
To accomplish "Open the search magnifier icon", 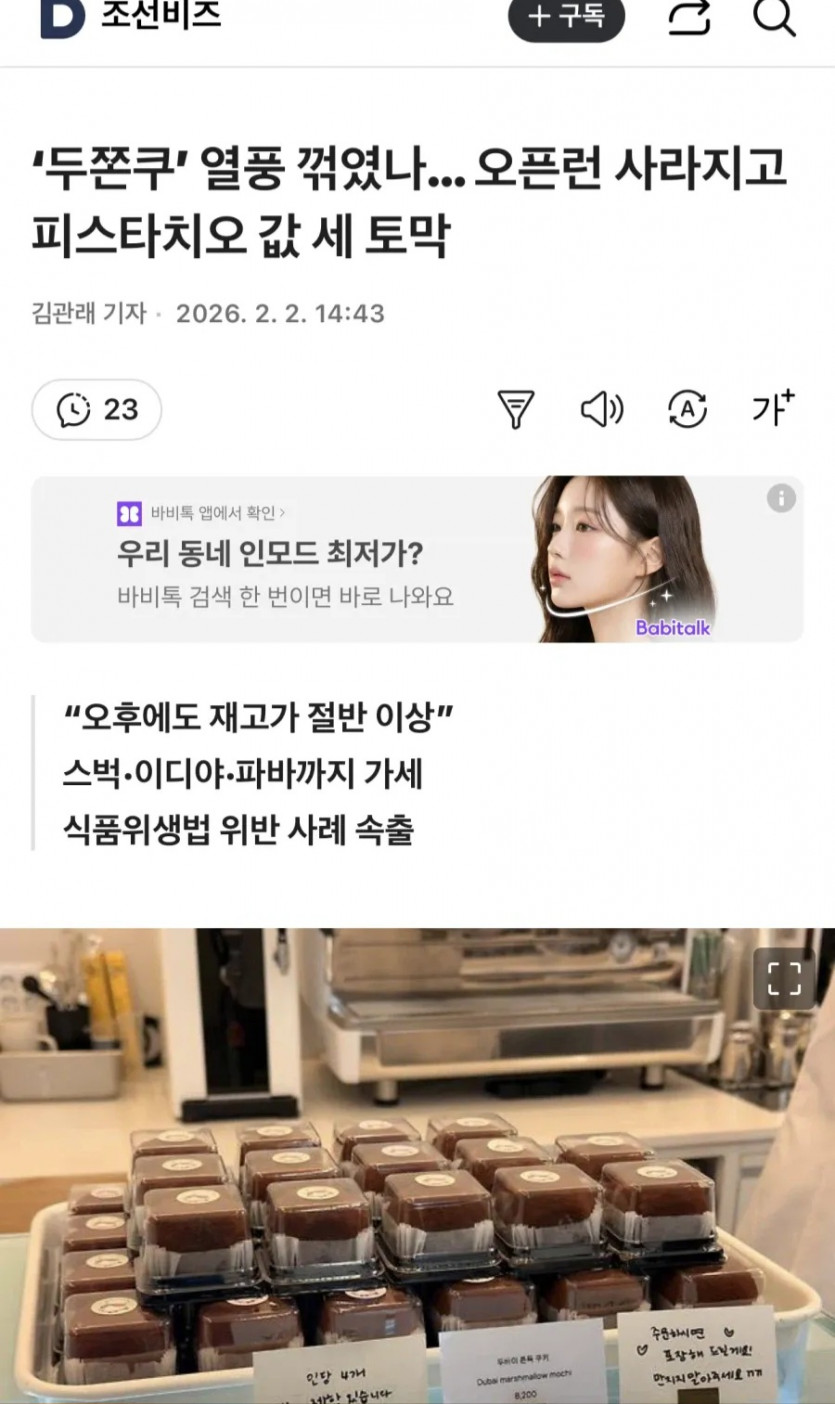I will click(773, 17).
